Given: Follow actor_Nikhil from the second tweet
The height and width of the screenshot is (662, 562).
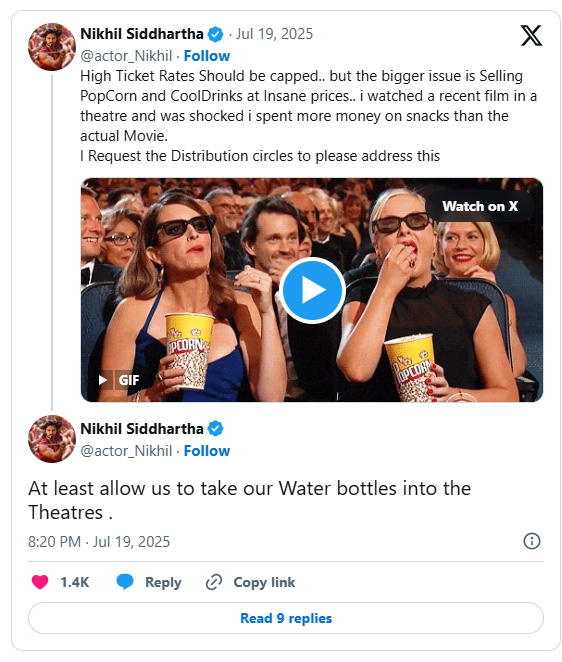Looking at the screenshot, I should coord(207,451).
